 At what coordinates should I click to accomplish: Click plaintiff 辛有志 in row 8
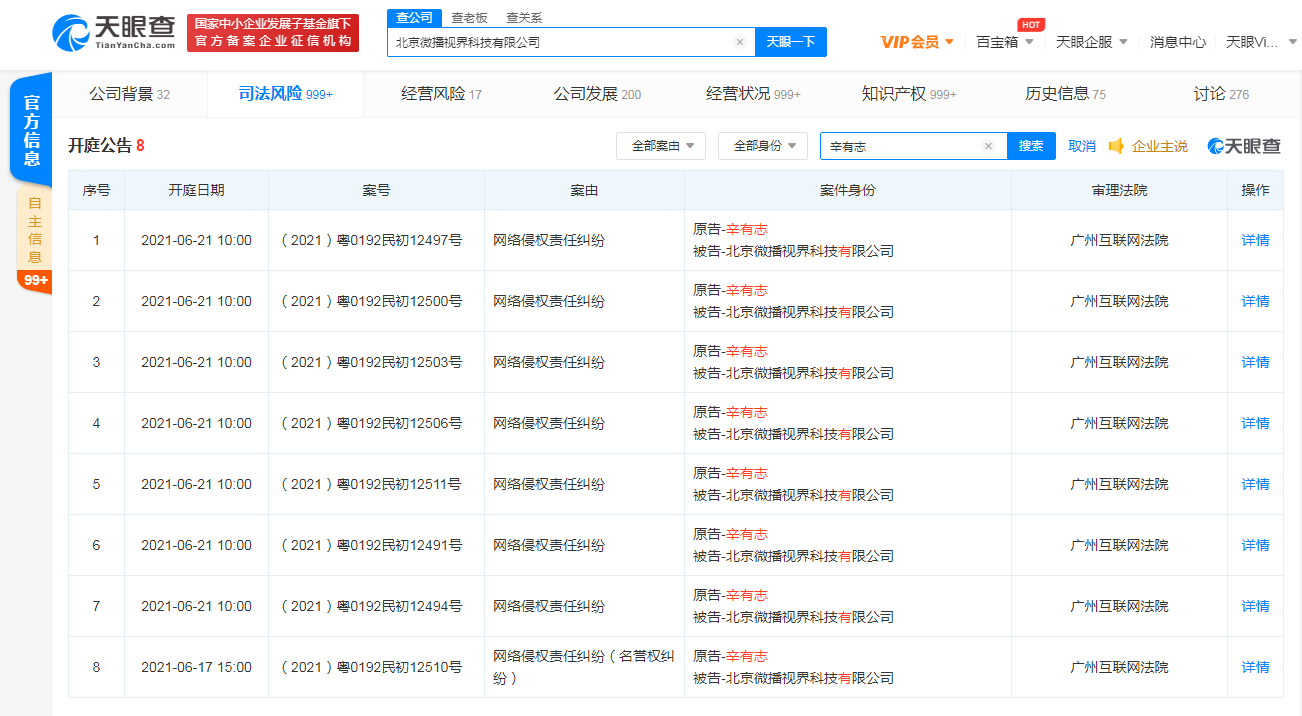[747, 656]
